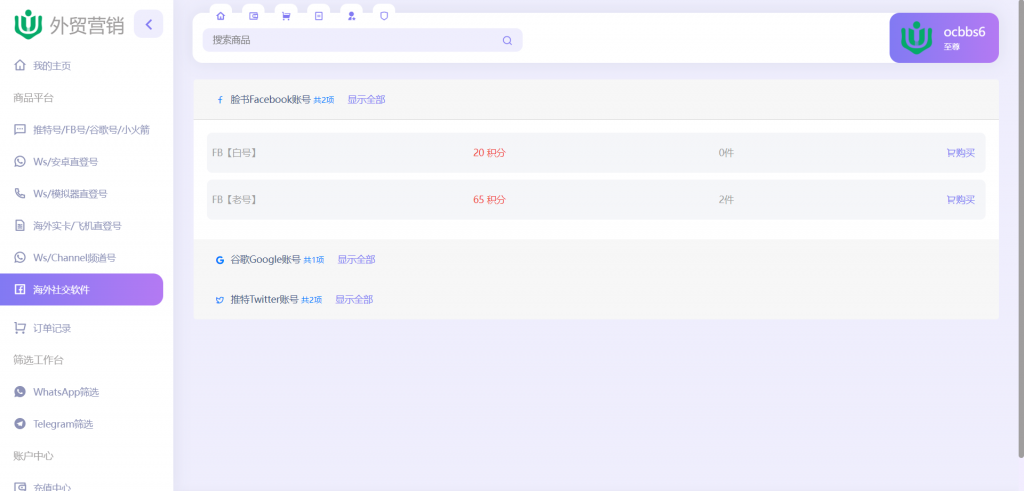This screenshot has width=1024, height=491.
Task: Select the 海外社交软件 sidebar item
Action: coord(82,290)
